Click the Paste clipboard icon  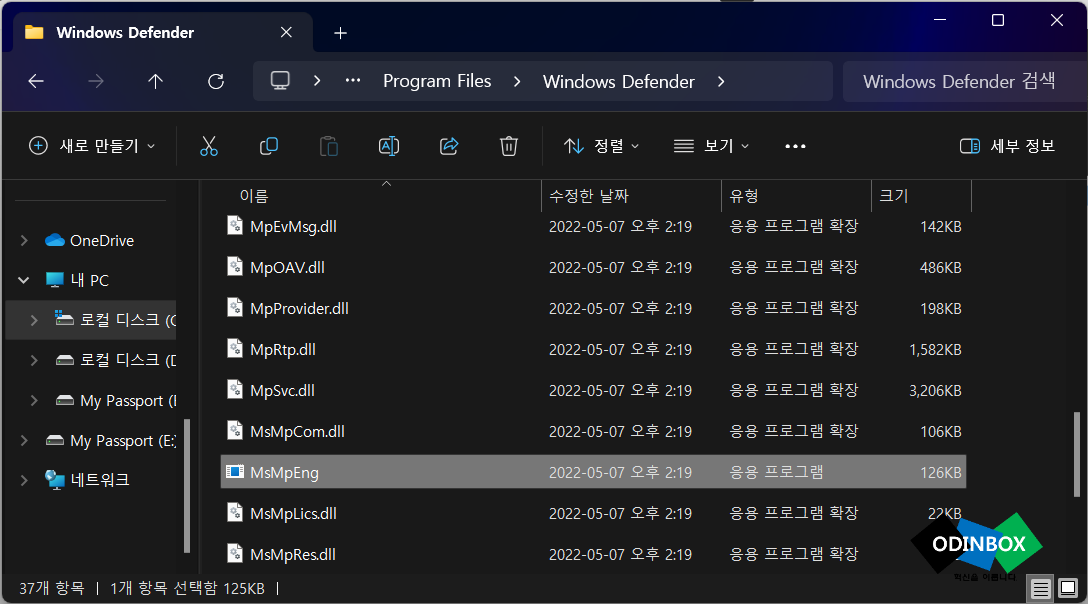[329, 146]
